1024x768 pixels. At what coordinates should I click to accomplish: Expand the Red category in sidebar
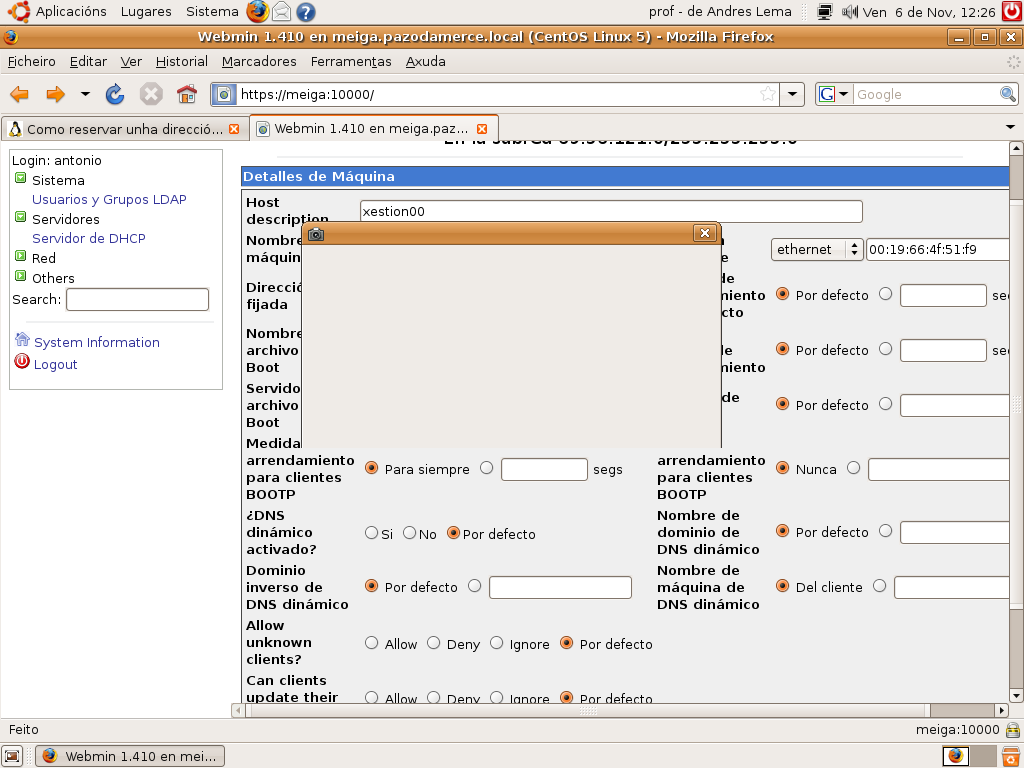point(21,257)
